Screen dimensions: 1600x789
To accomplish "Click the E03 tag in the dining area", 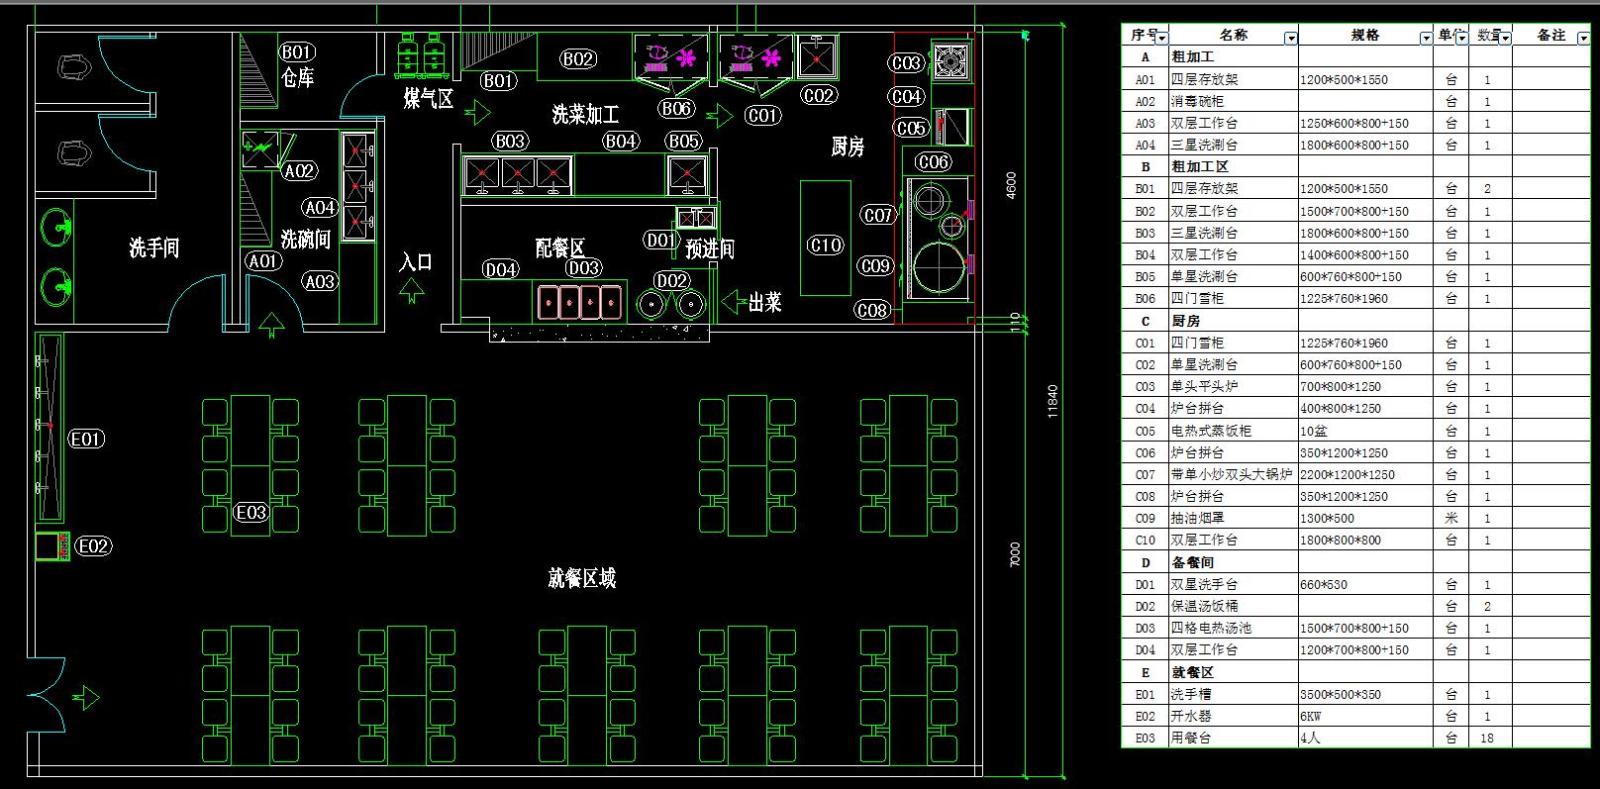I will (x=251, y=513).
